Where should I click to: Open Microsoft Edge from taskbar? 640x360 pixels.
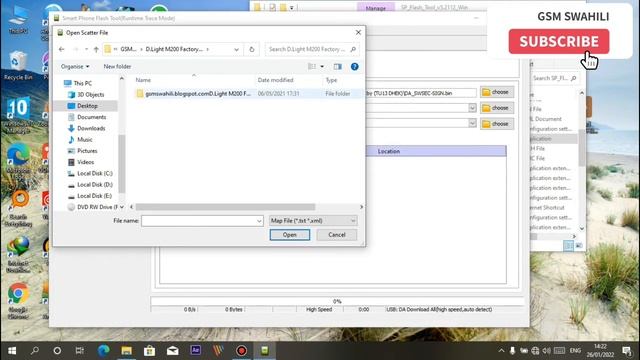(103, 351)
